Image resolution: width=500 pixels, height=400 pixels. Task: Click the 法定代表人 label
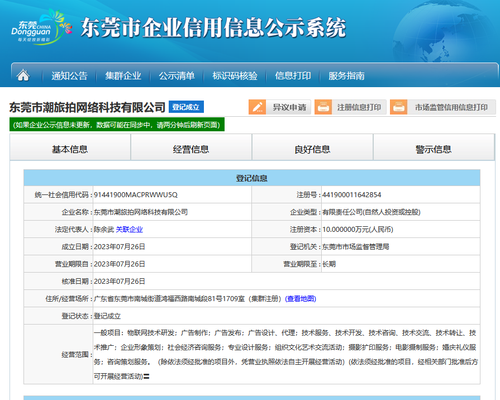point(72,229)
